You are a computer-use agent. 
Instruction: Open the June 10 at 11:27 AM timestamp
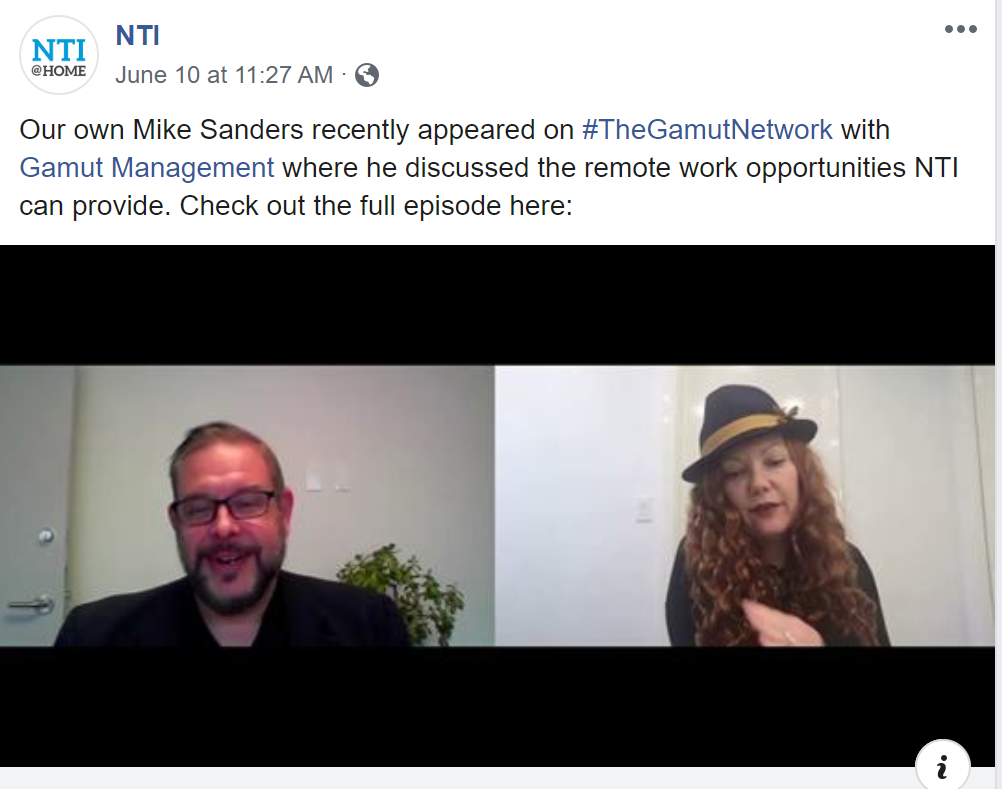pos(224,75)
